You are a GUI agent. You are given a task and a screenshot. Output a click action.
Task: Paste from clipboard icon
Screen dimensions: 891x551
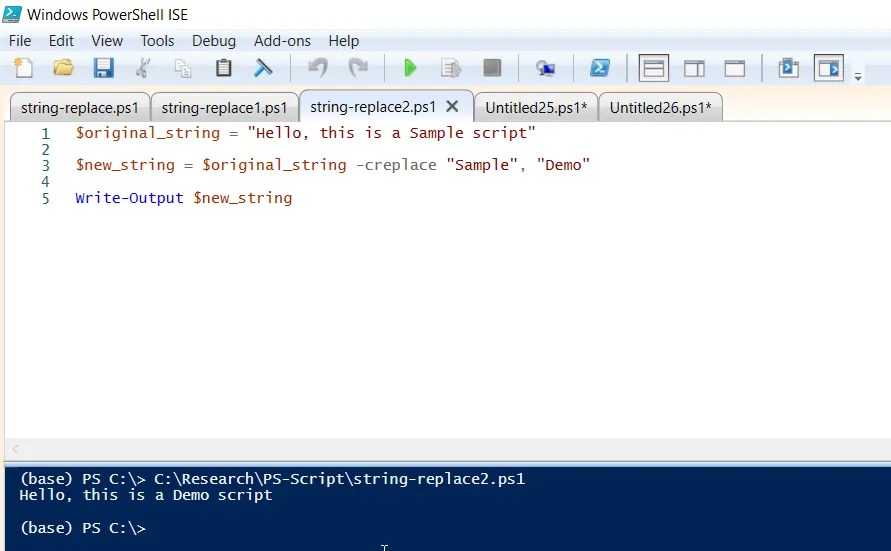coord(223,68)
